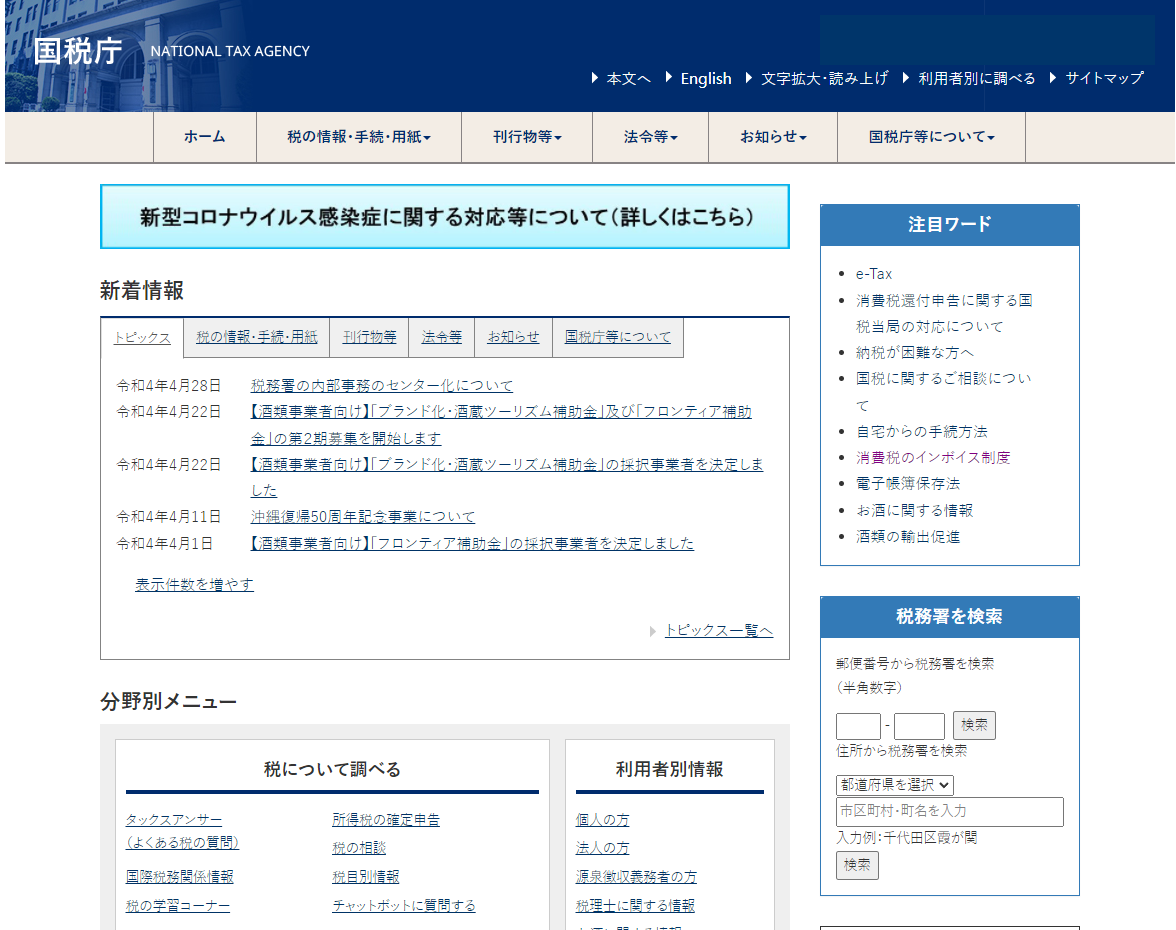Open the 税の情報・手続・用紙 navigation dropdown
1176x930 pixels.
[x=358, y=137]
